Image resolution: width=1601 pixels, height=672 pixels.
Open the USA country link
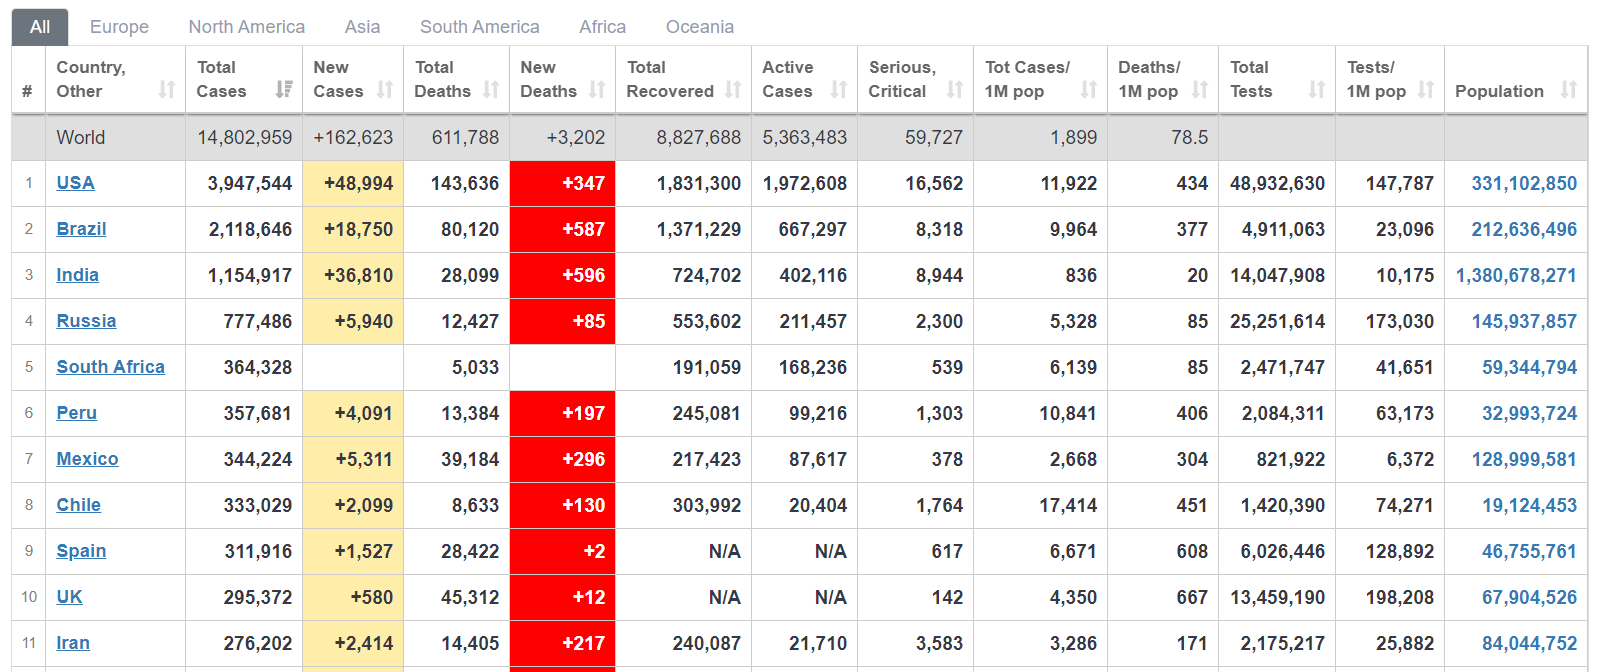75,183
